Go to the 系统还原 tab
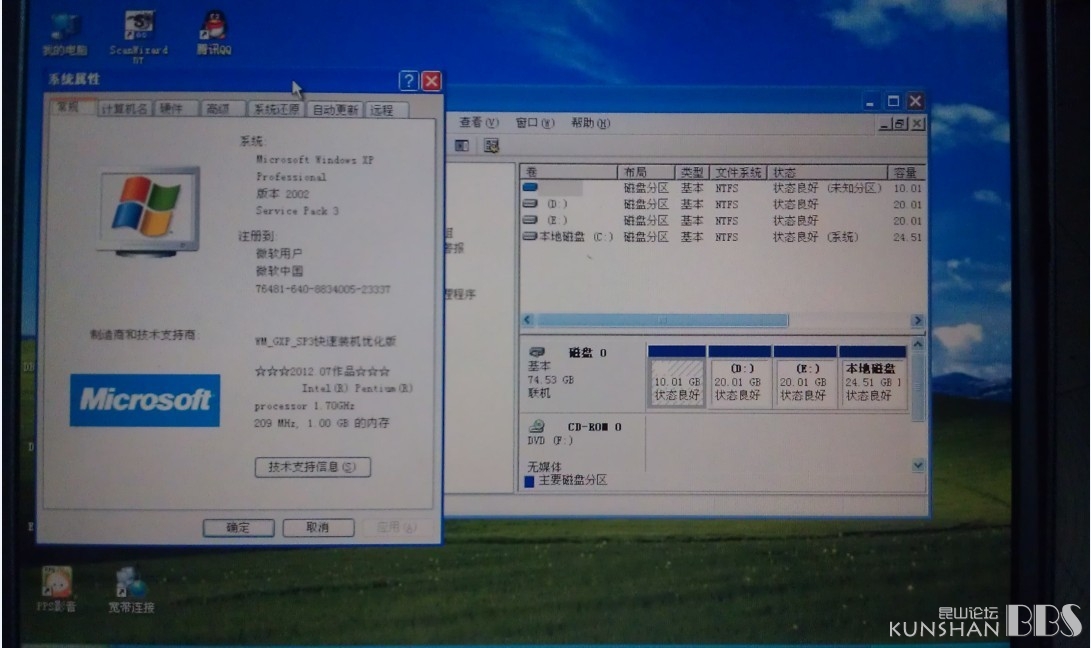Screen dimensions: 1091x648 276,109
